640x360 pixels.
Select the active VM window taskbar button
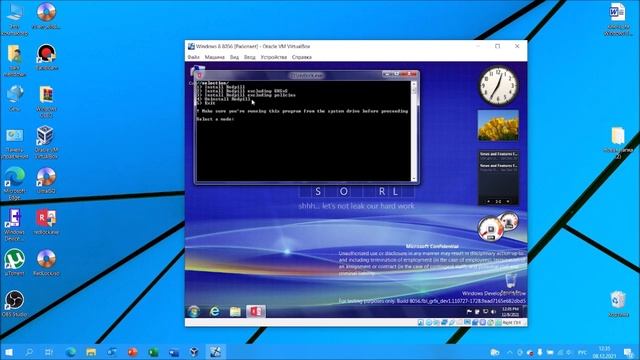pyautogui.click(x=215, y=352)
